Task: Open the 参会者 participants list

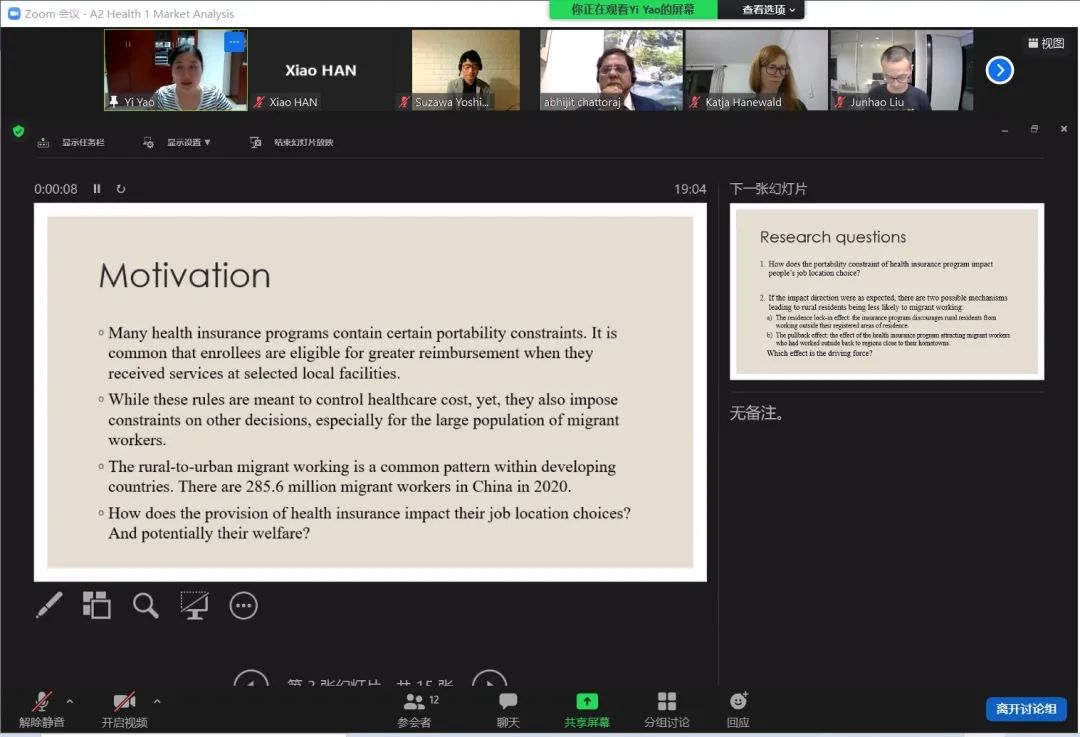Action: pyautogui.click(x=415, y=709)
